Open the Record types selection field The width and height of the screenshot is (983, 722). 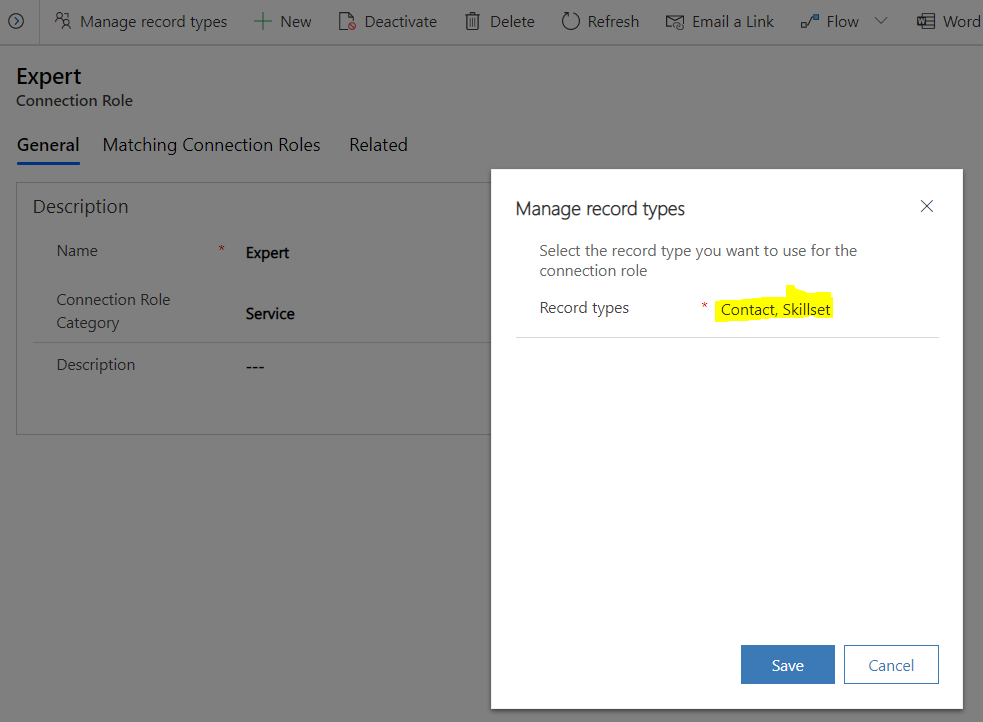pyautogui.click(x=775, y=310)
